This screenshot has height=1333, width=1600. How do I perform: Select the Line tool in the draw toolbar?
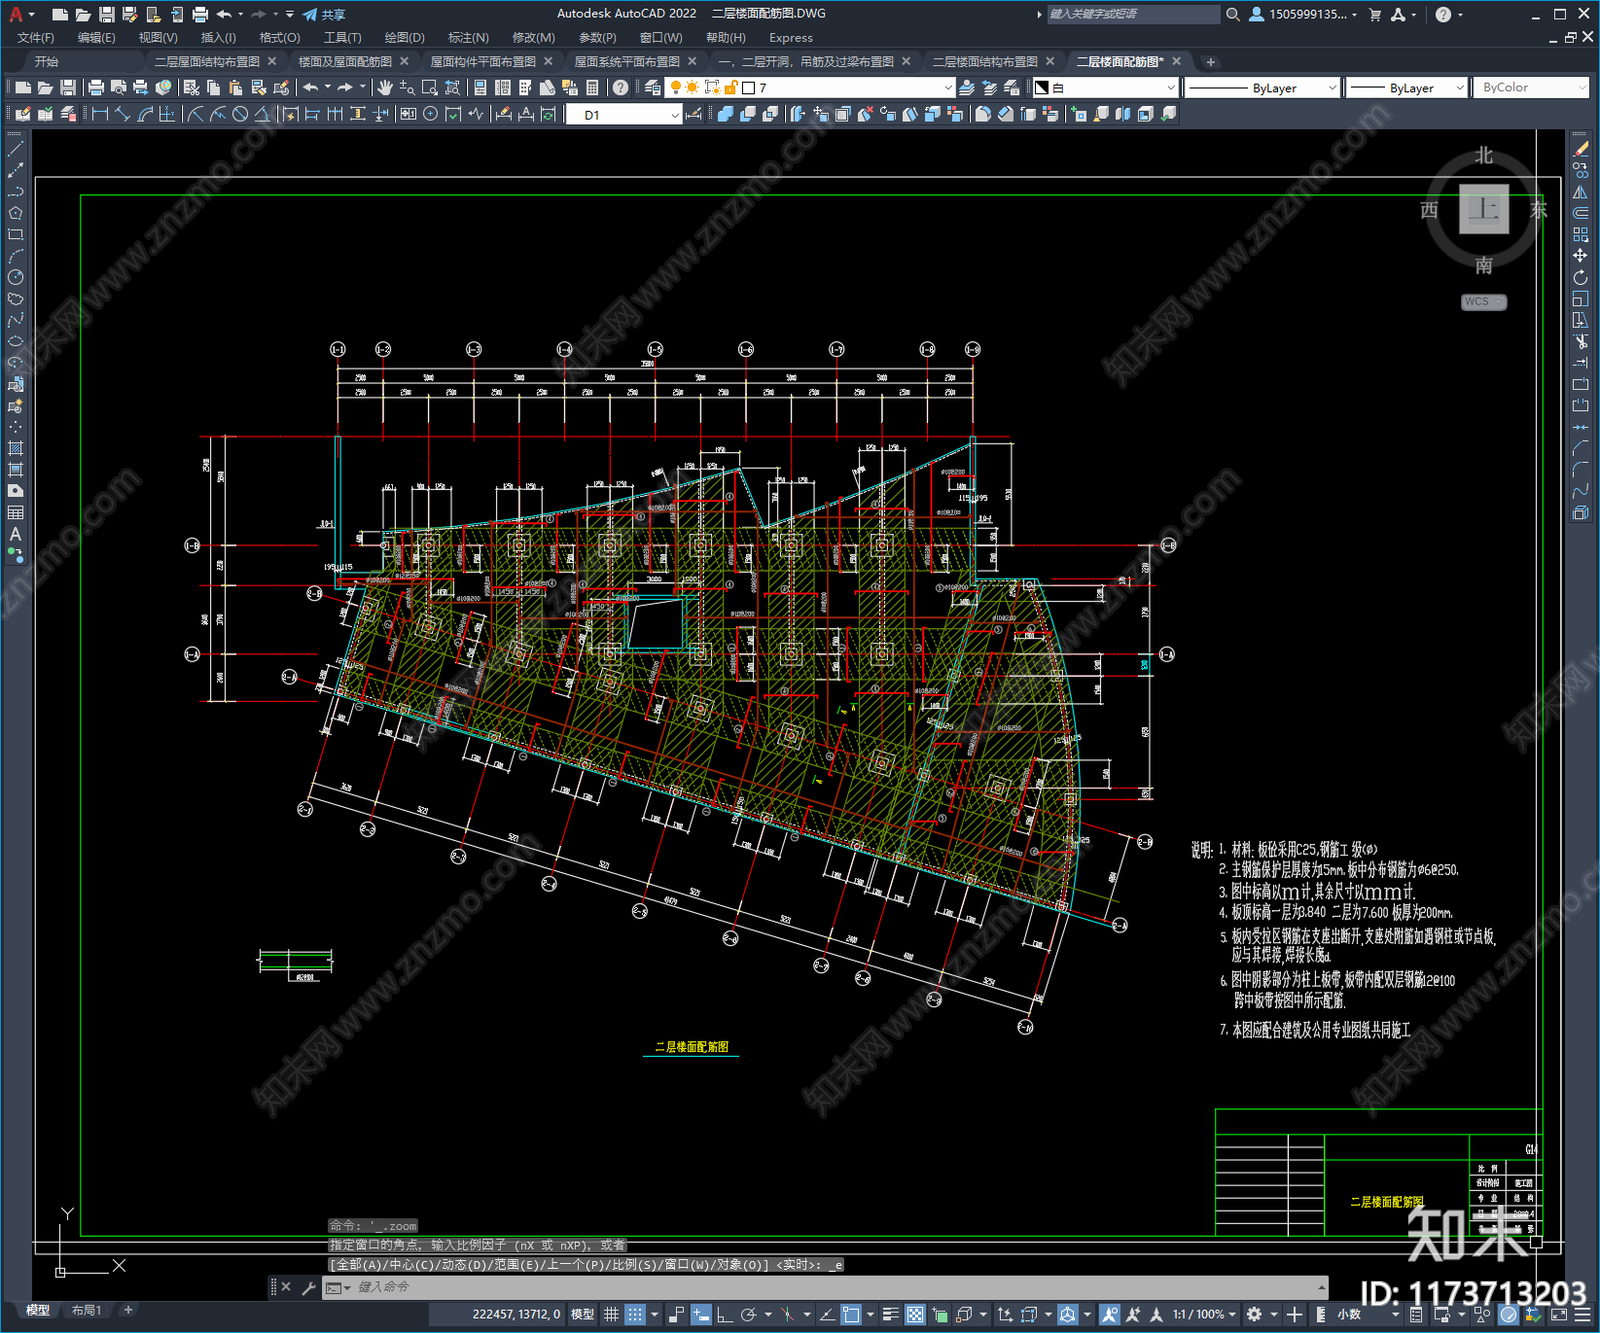click(15, 149)
